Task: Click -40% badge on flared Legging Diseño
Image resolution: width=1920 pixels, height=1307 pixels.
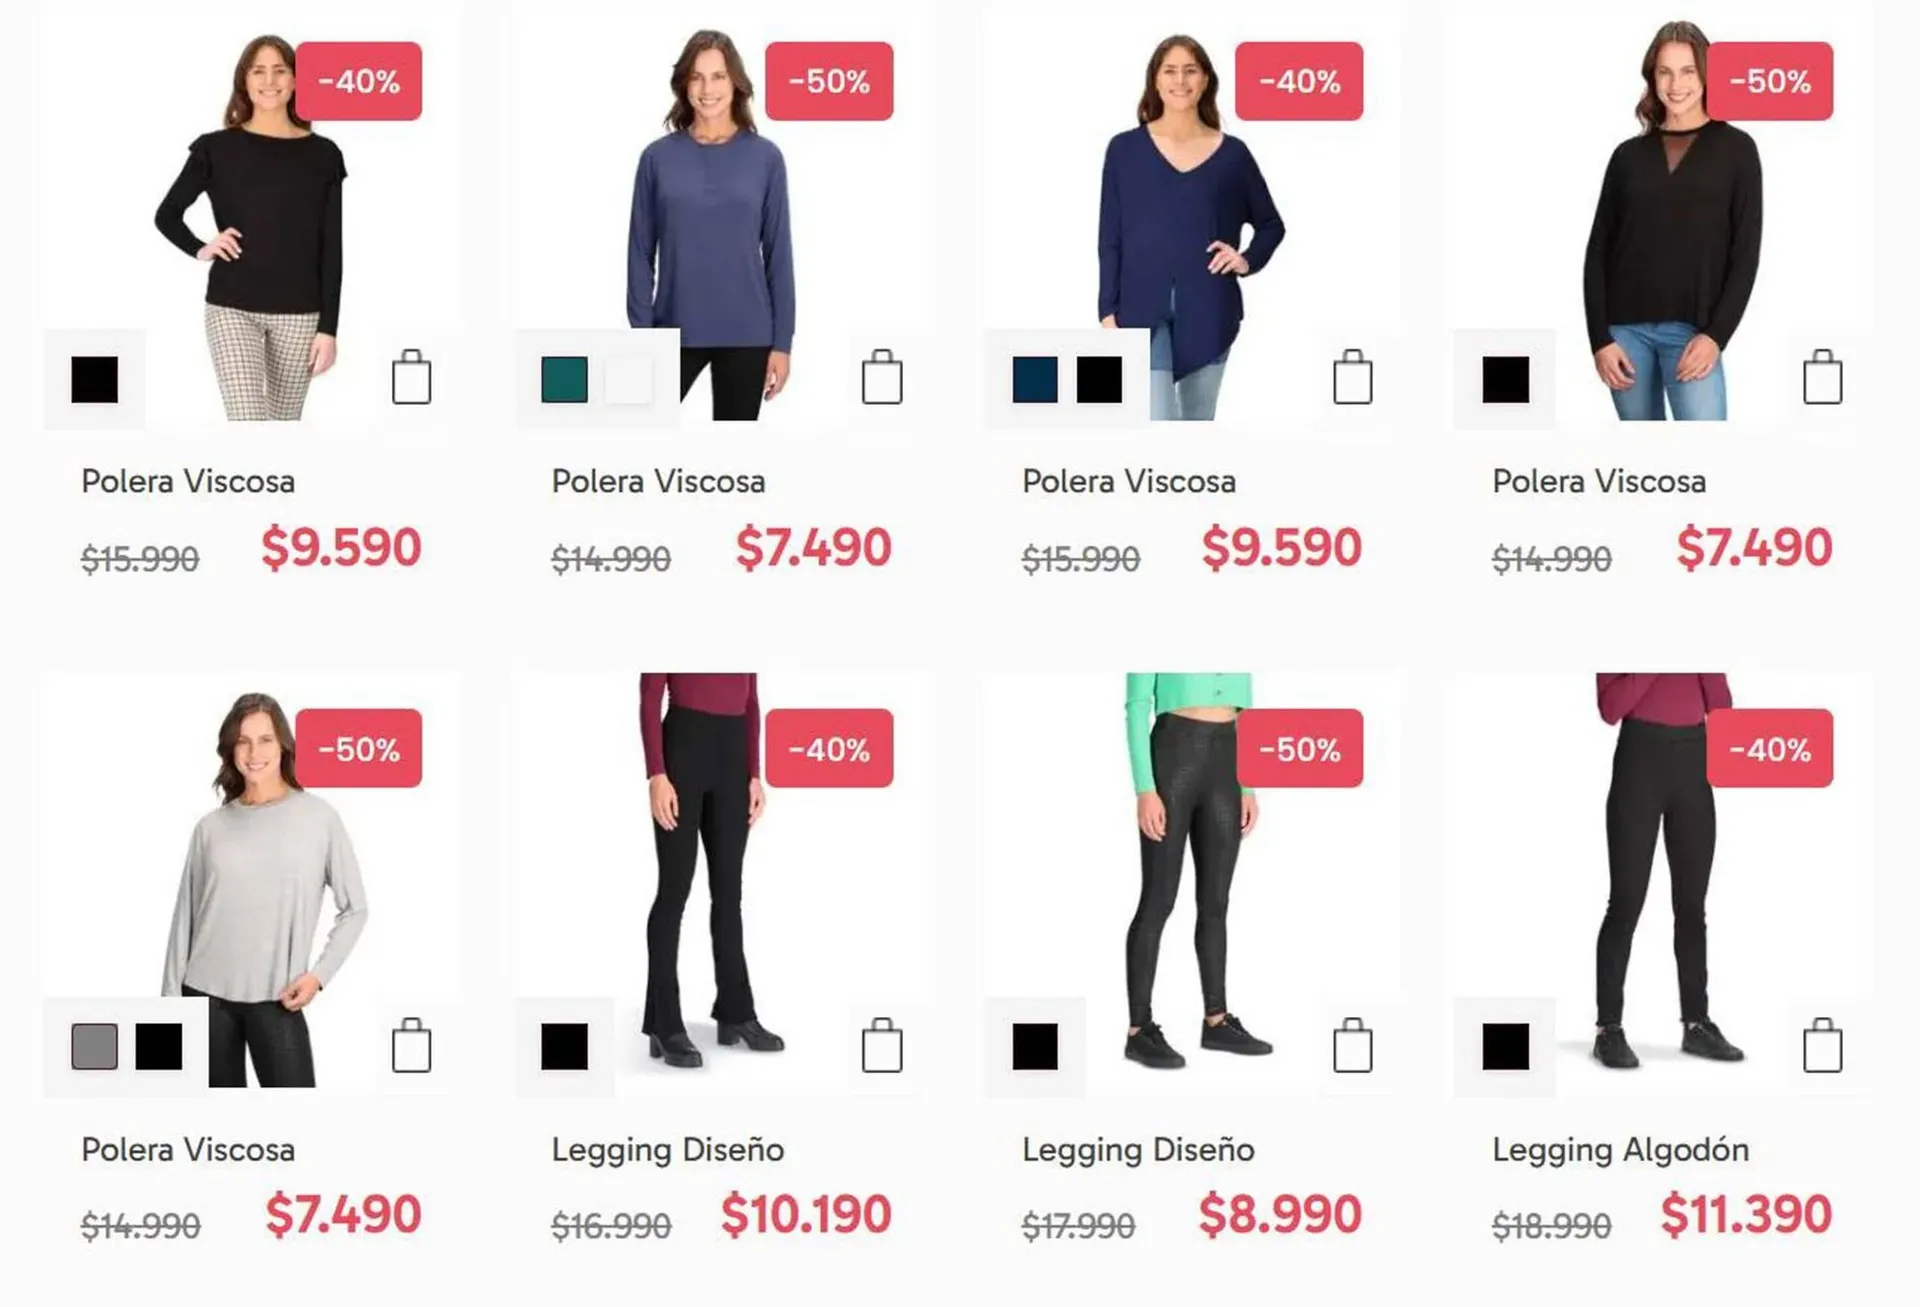Action: pos(829,749)
